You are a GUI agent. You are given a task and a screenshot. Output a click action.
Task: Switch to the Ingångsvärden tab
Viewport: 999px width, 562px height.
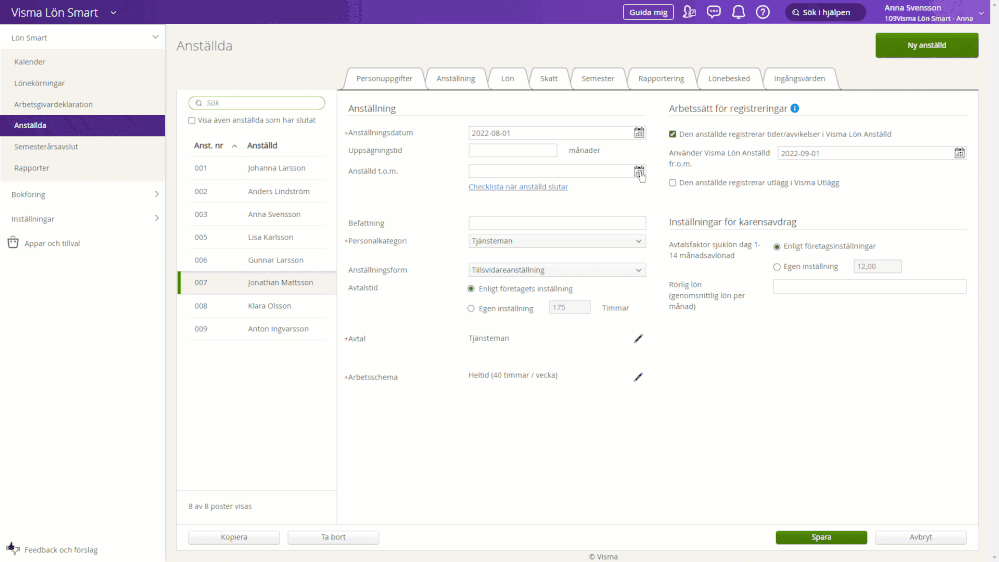pyautogui.click(x=799, y=78)
